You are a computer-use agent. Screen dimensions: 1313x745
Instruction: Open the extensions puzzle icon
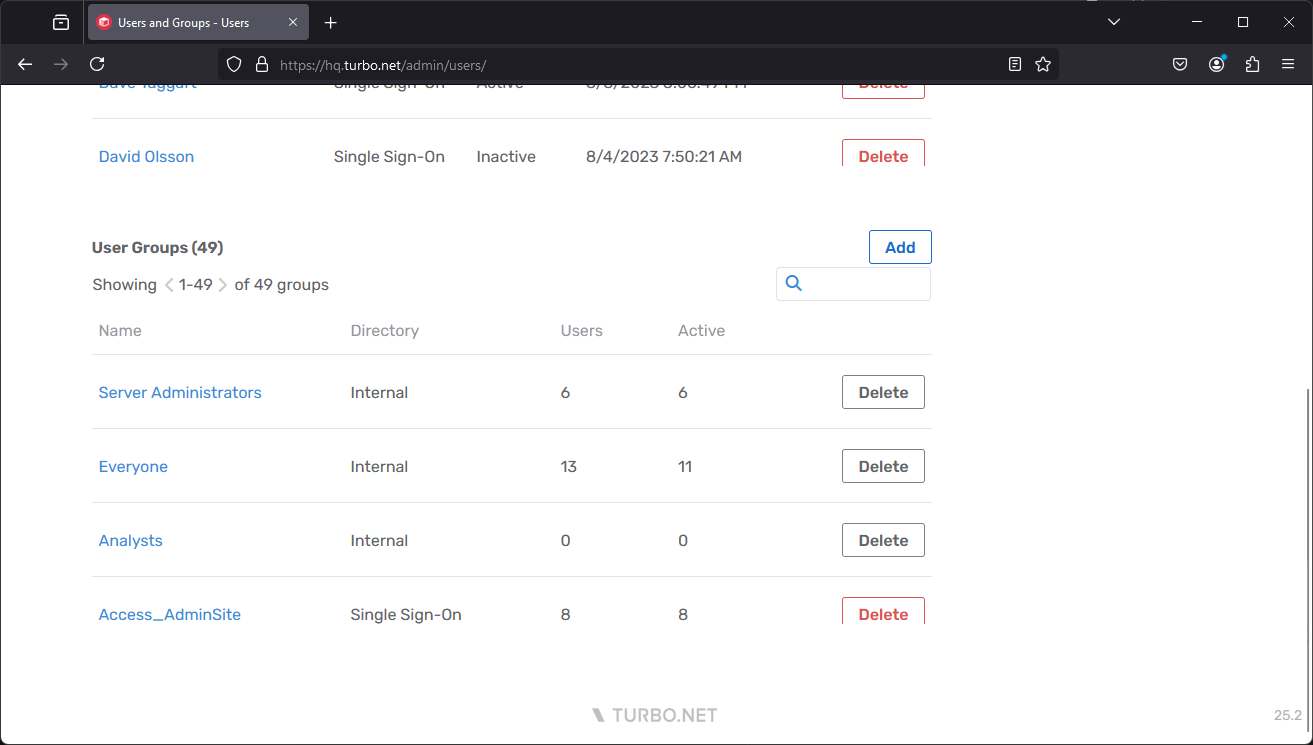tap(1252, 64)
